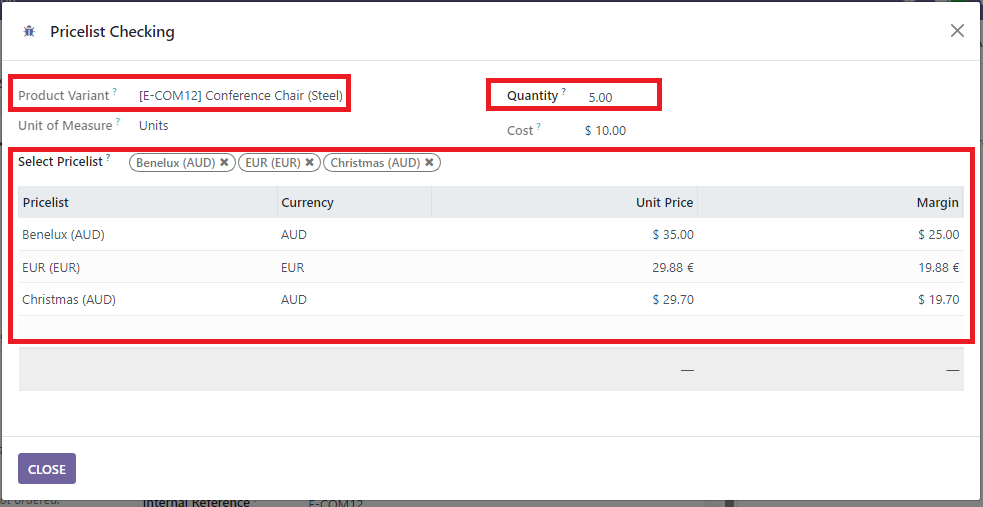Viewport: 983px width, 507px height.
Task: Remove the Benelux (AUD) pricelist tag
Action: coord(225,162)
